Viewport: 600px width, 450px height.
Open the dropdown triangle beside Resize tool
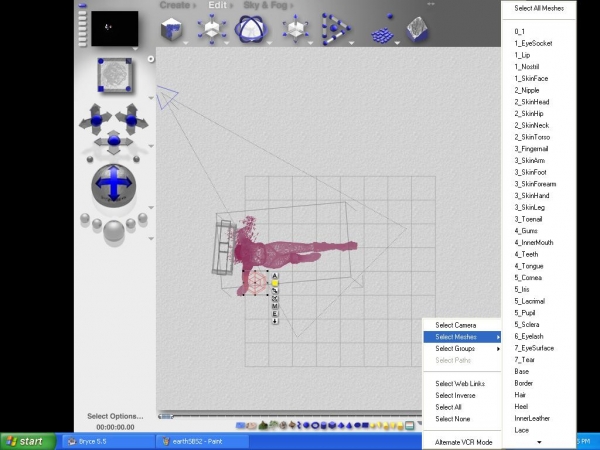[x=227, y=43]
